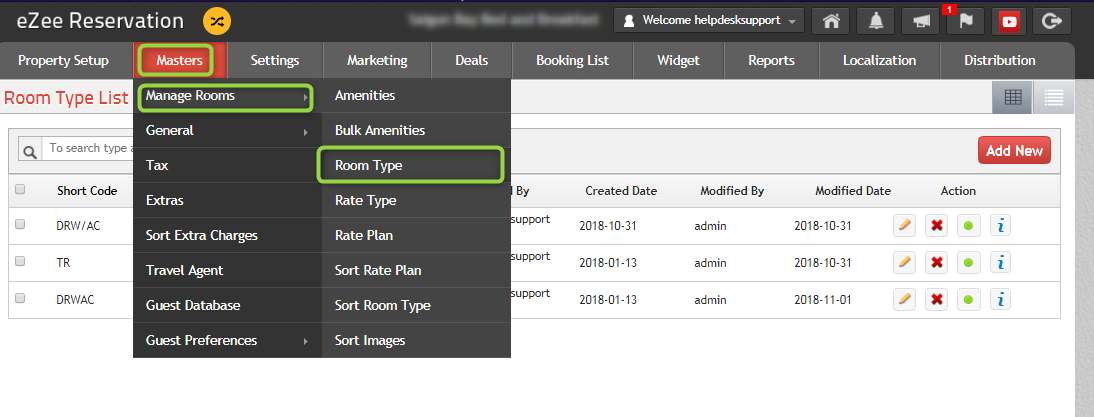Screen dimensions: 1094x417
Task: Open the Deals menu
Action: [472, 61]
